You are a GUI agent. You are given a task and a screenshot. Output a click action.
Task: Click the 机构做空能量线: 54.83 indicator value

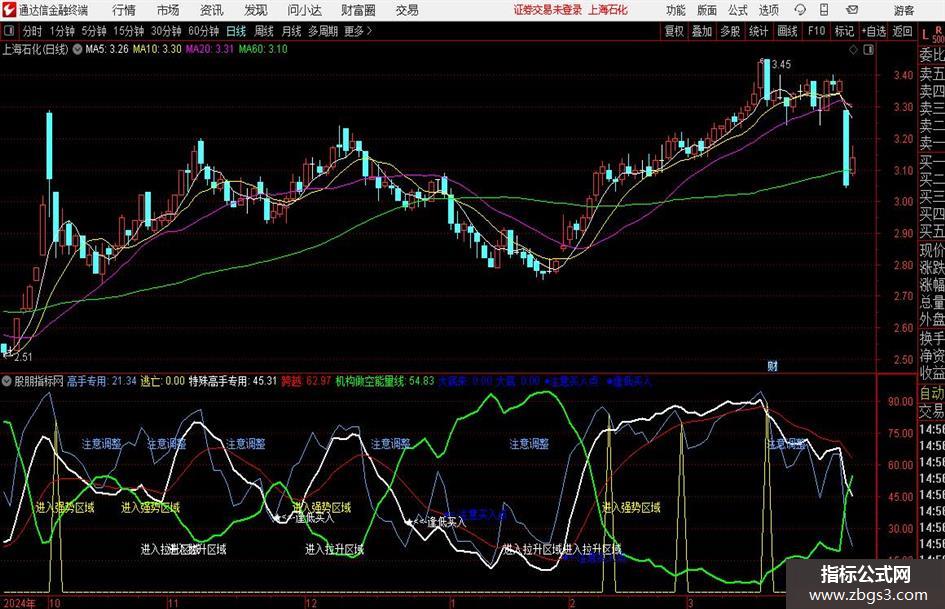385,381
